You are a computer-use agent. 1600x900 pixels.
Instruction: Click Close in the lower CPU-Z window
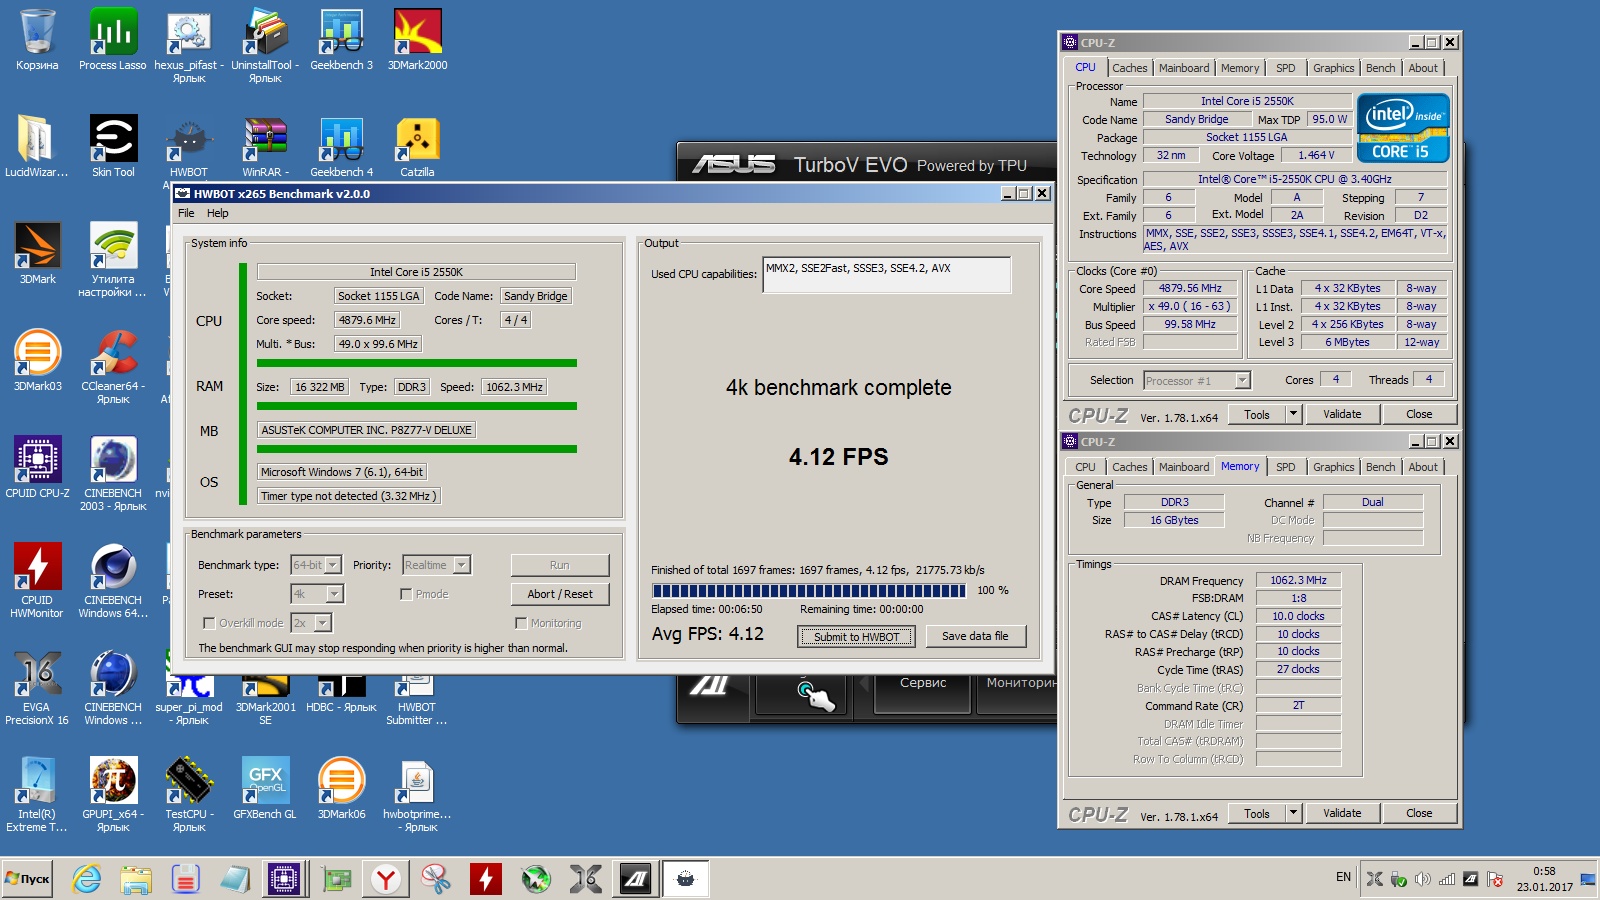tap(1419, 813)
